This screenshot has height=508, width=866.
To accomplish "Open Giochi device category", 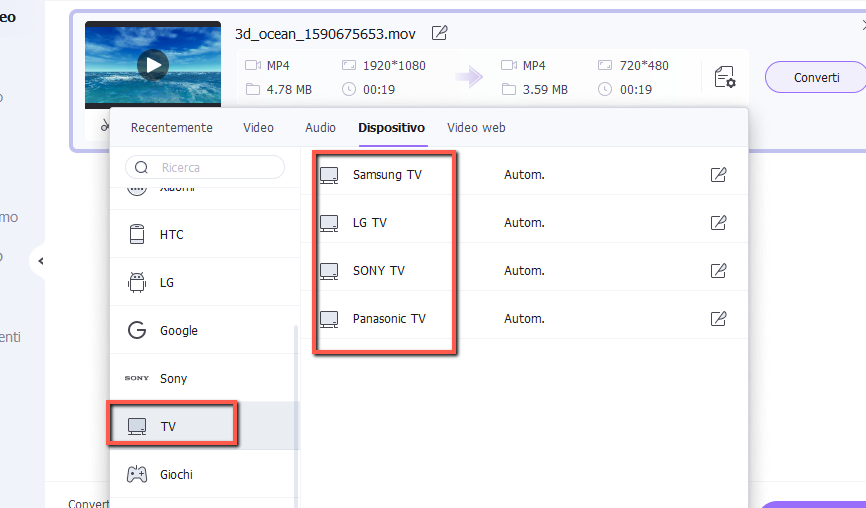I will point(176,475).
